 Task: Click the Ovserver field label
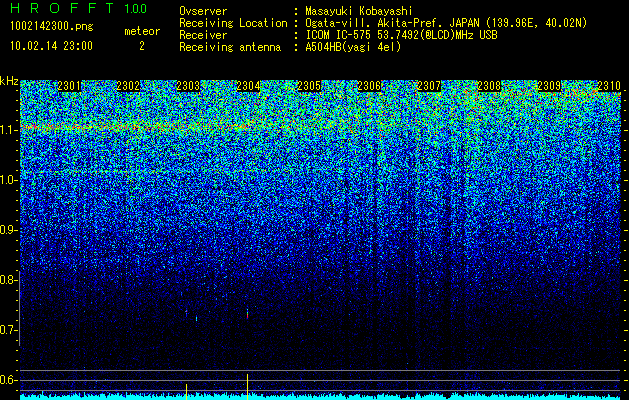203,11
